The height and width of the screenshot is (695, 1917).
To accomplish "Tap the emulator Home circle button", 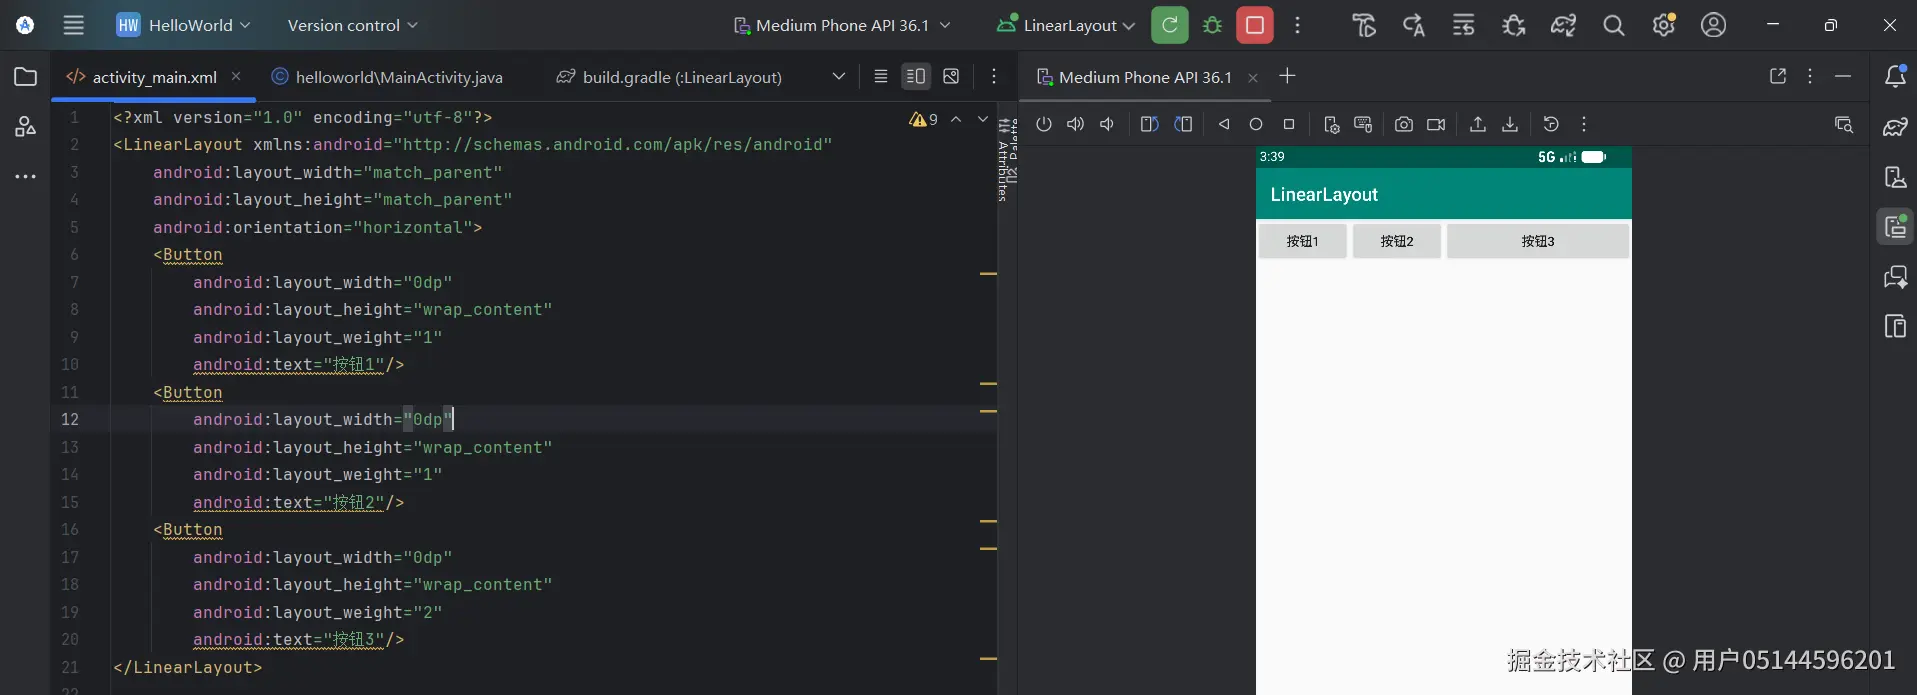I will point(1256,124).
